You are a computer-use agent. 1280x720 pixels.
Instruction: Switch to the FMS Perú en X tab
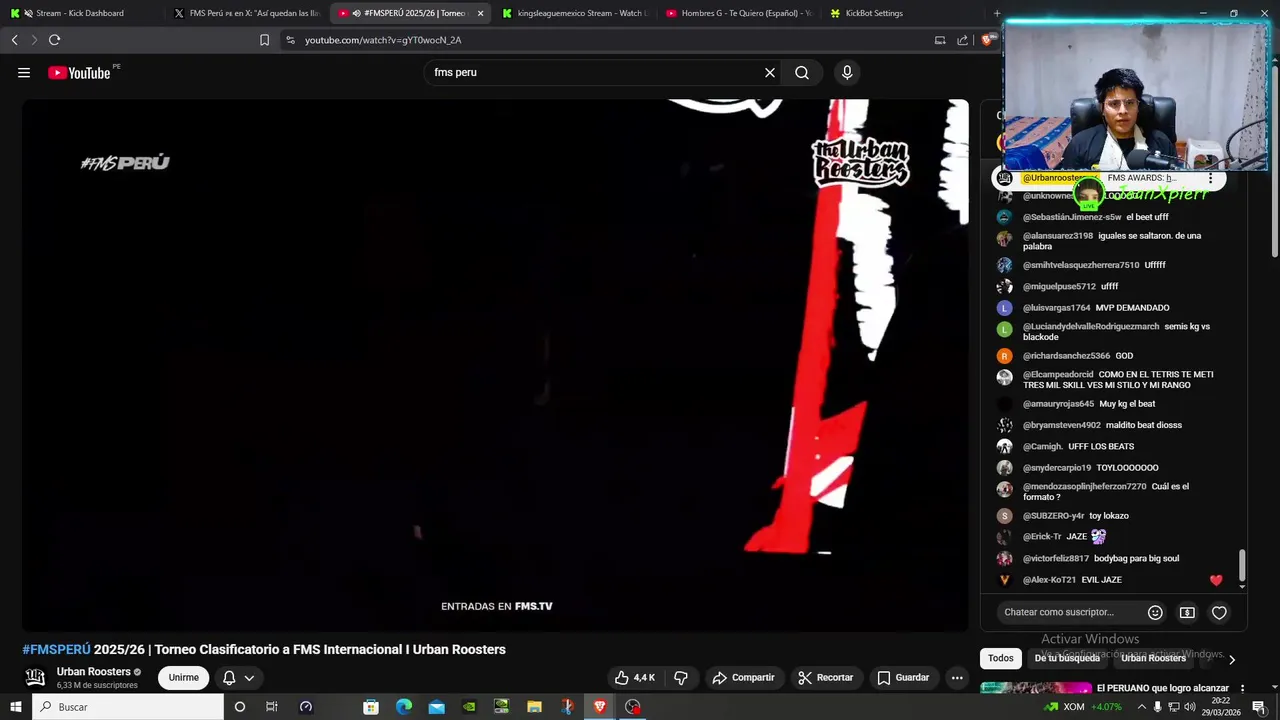tap(246, 13)
